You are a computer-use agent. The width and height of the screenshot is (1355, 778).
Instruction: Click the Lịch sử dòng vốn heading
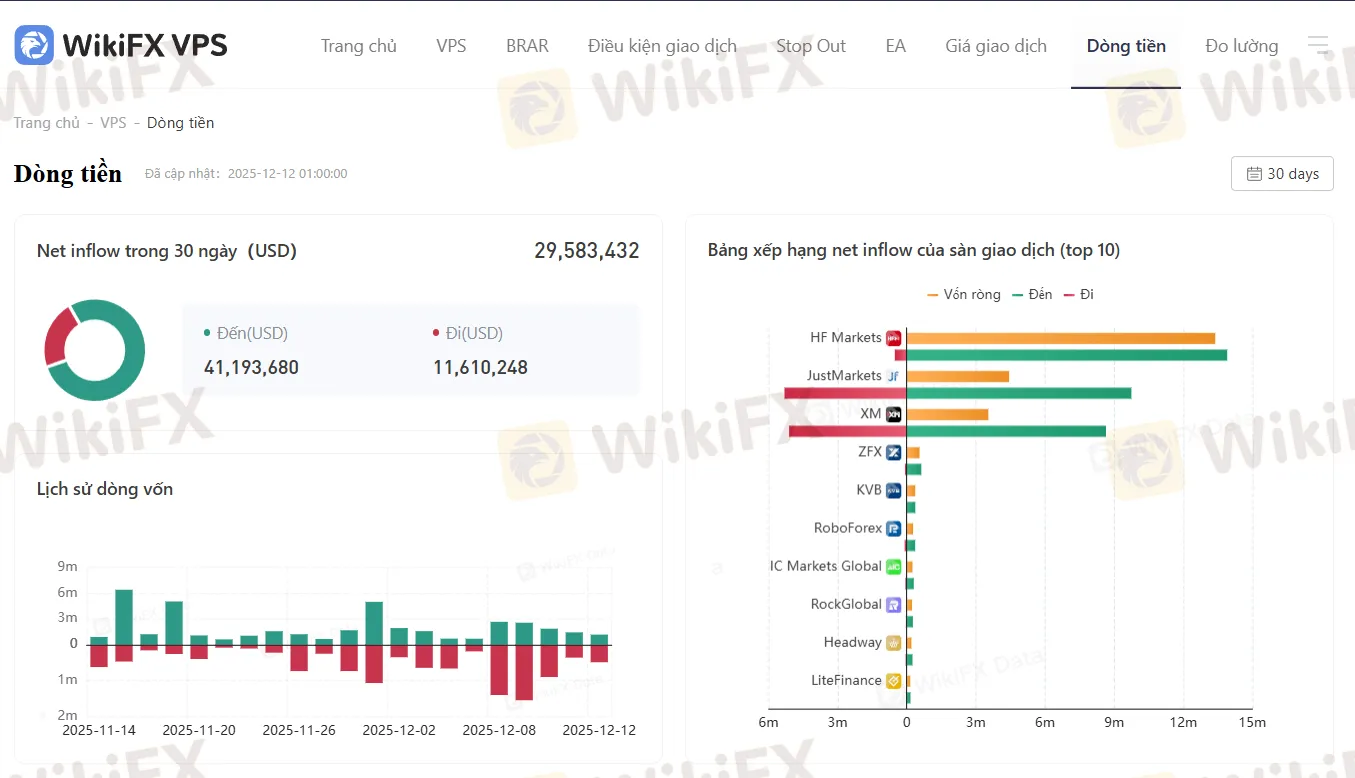point(105,489)
